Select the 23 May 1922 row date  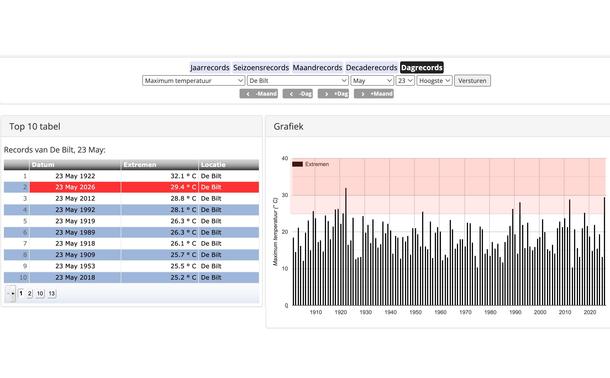coord(75,176)
